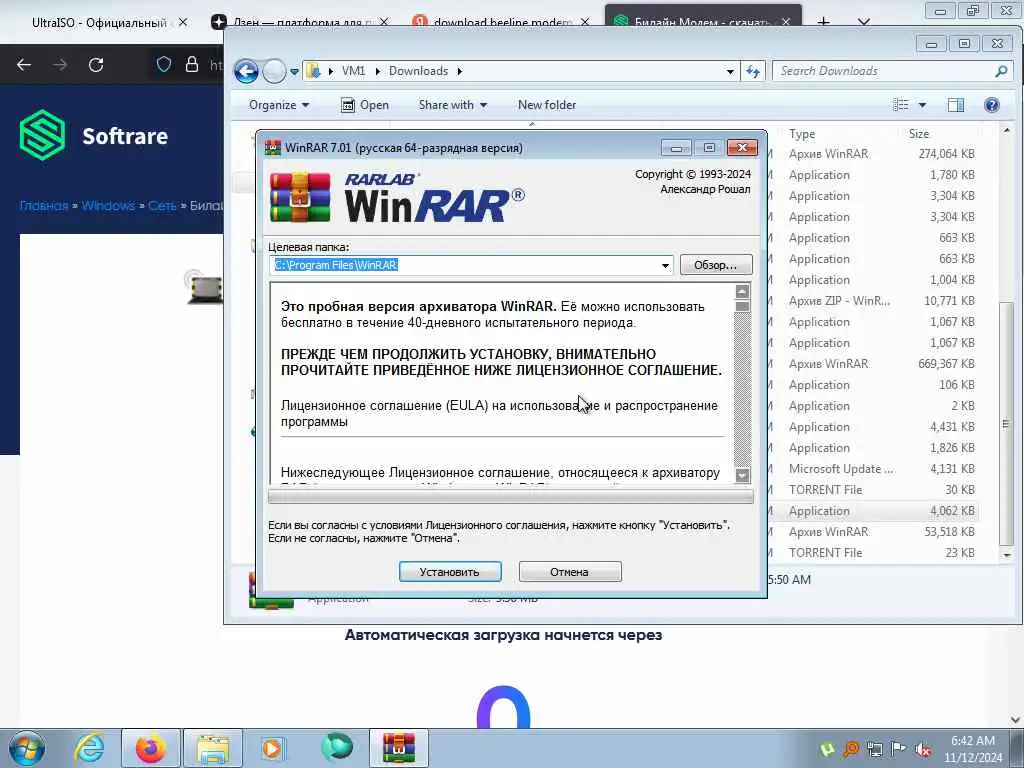Click the uTorrent tray icon

pyautogui.click(x=827, y=750)
